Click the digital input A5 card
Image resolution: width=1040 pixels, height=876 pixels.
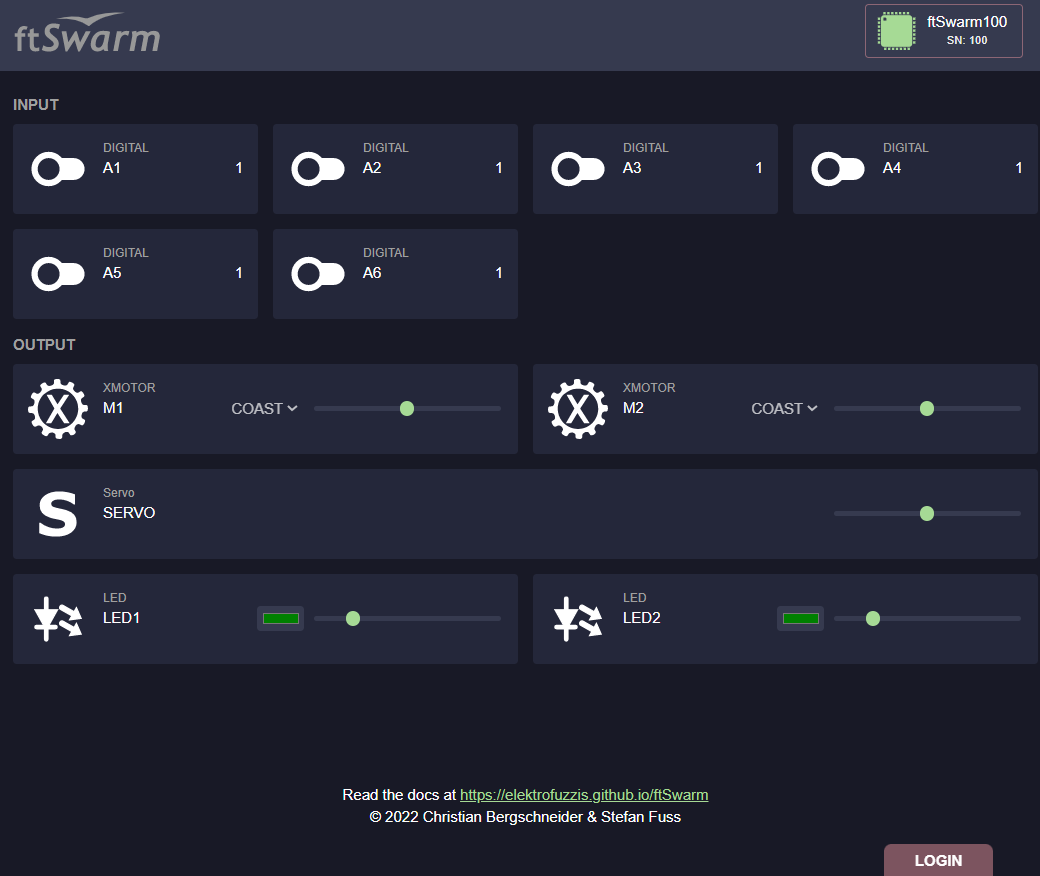tap(135, 273)
